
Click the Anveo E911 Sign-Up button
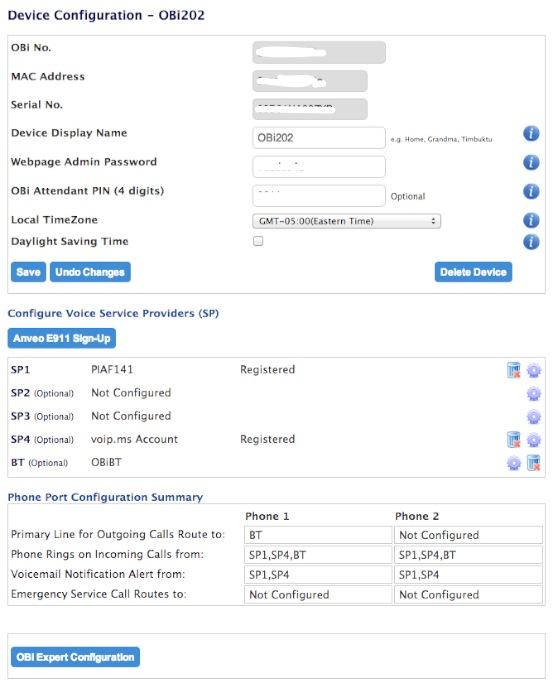(62, 338)
